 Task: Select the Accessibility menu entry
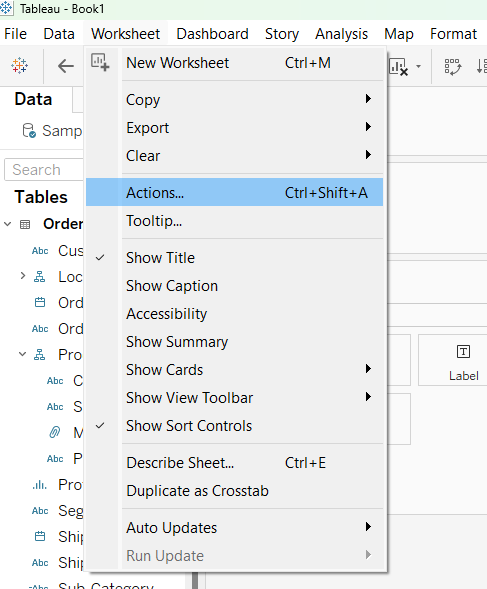point(234,314)
